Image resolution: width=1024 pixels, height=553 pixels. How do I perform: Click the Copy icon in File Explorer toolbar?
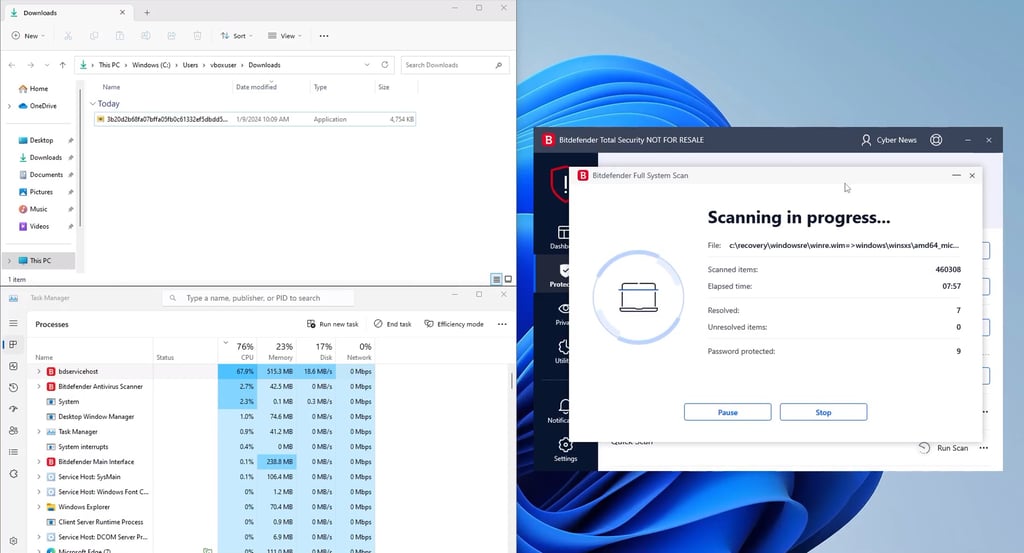[94, 36]
